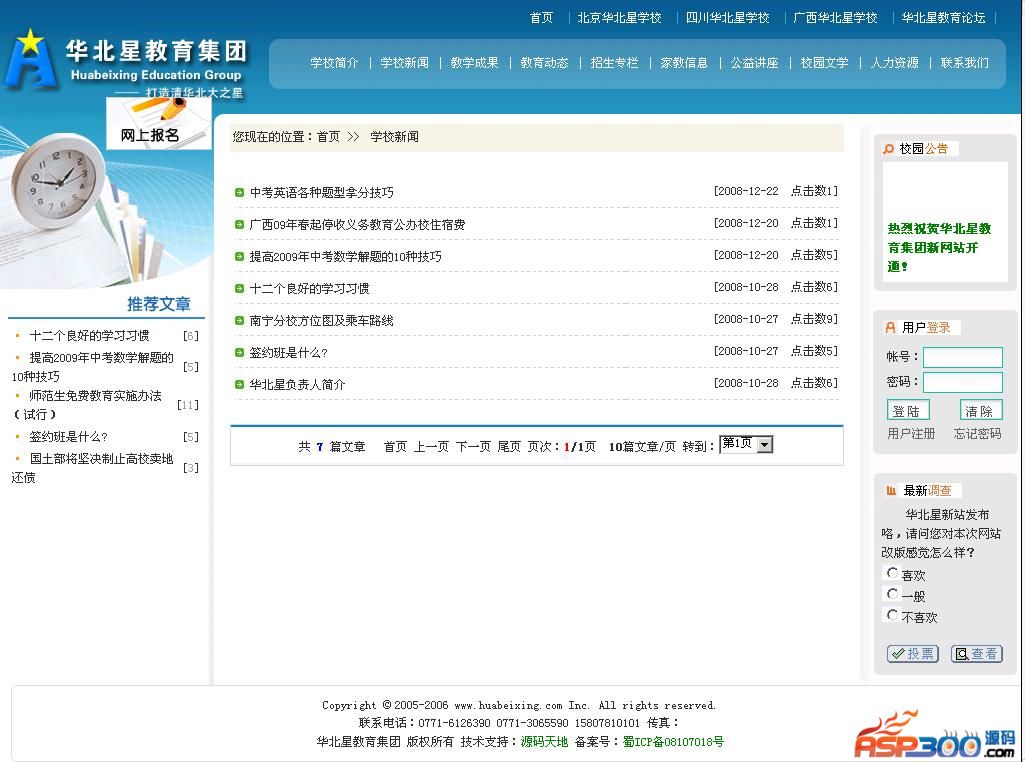This screenshot has height=762, width=1025.
Task: Open the 第1页 page jump dropdown
Action: click(746, 445)
